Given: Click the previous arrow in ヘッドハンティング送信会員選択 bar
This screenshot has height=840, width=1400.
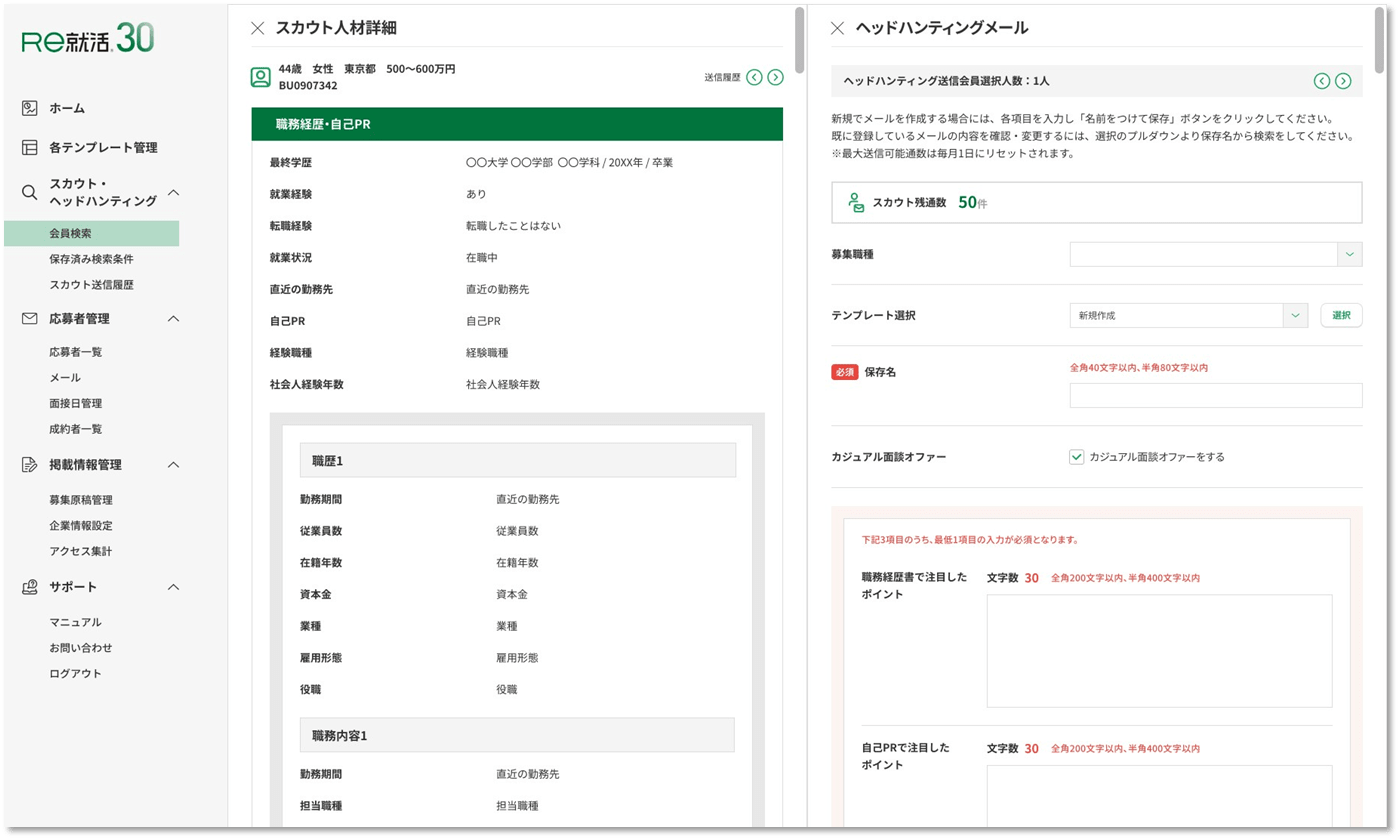Looking at the screenshot, I should pos(1324,80).
